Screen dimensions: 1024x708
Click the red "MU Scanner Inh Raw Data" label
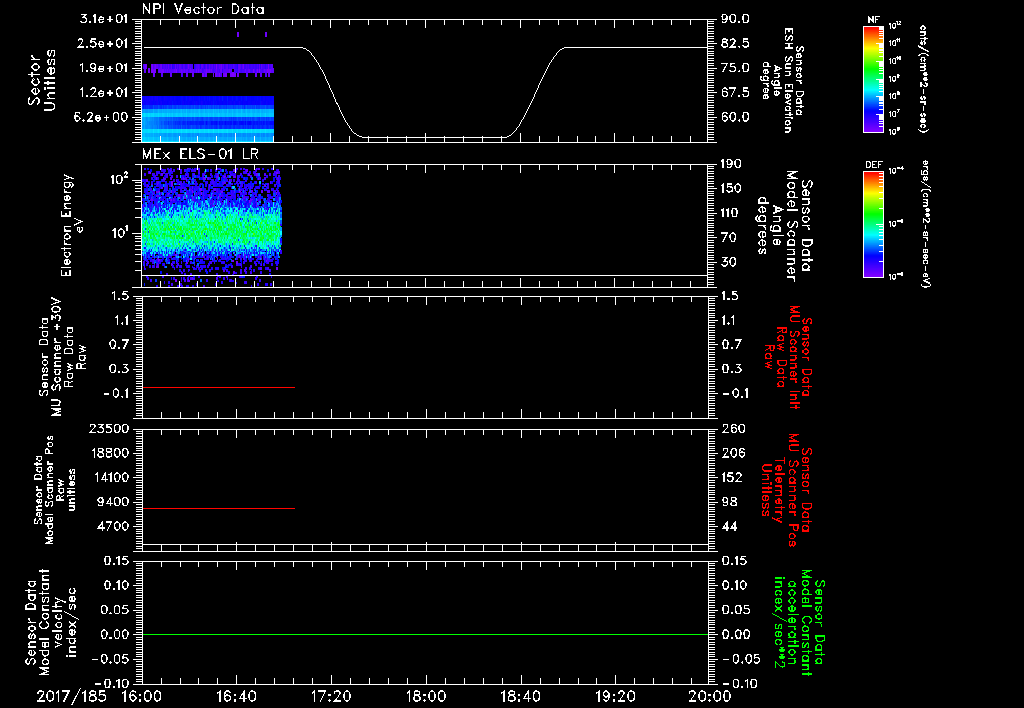tap(790, 357)
